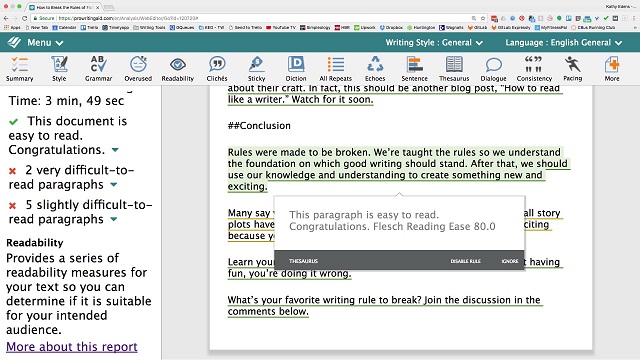The height and width of the screenshot is (360, 640).
Task: Open Chrome's three-dot menu
Action: click(x=634, y=18)
